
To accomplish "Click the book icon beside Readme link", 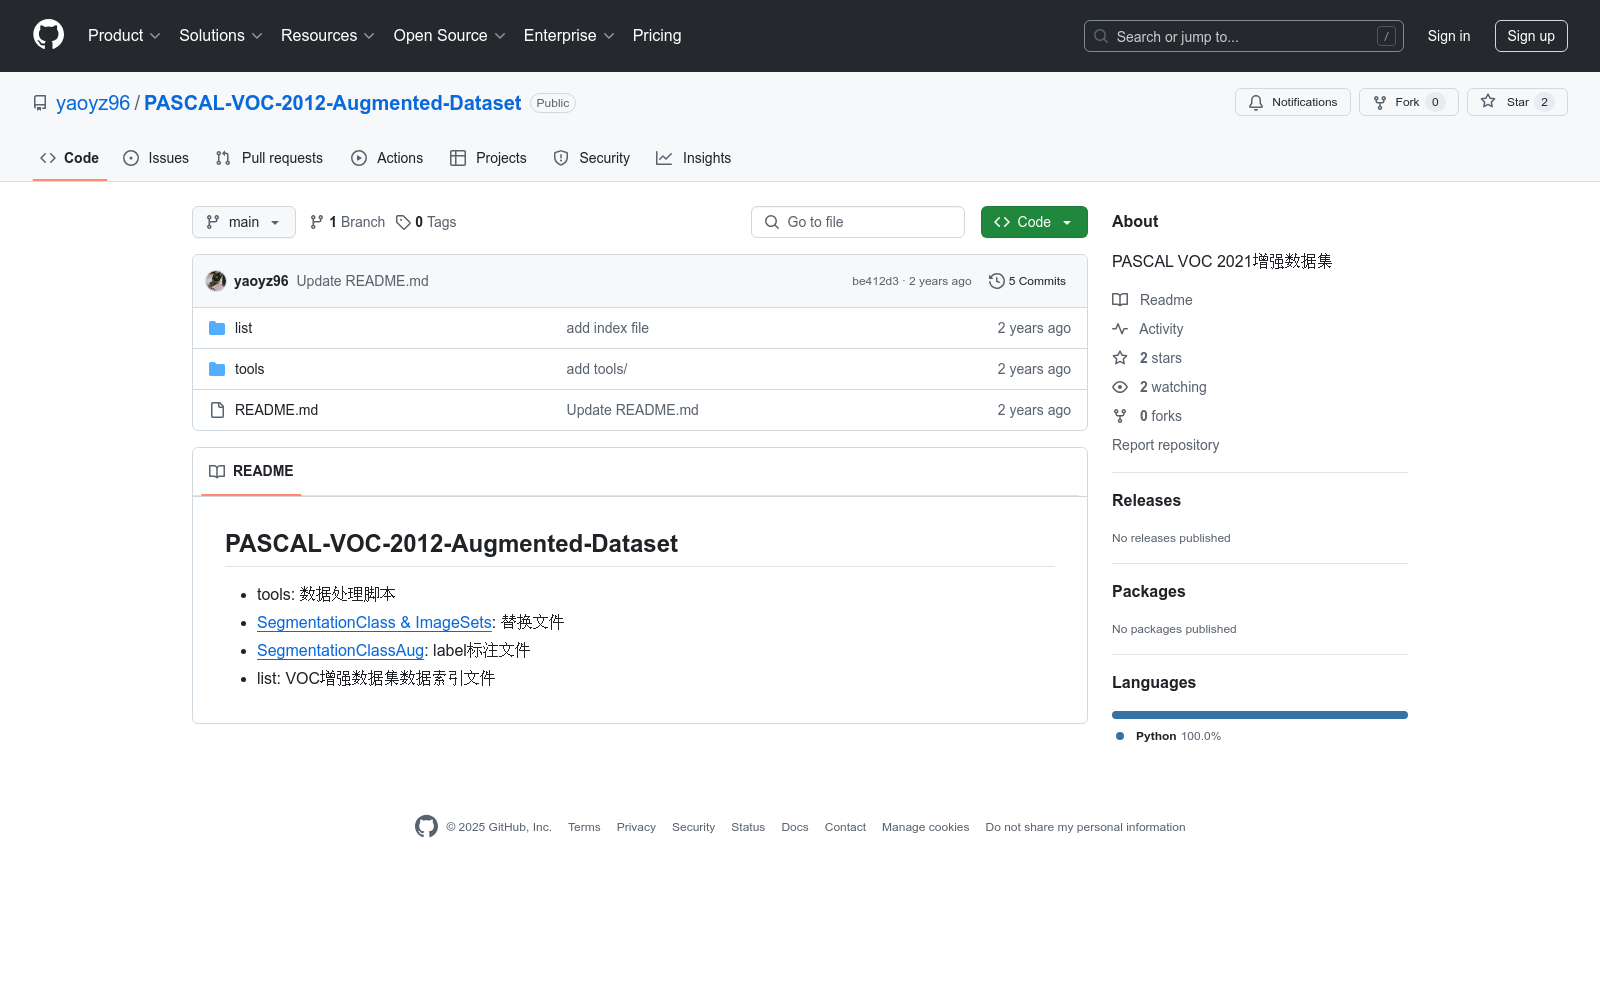I will (x=1120, y=300).
